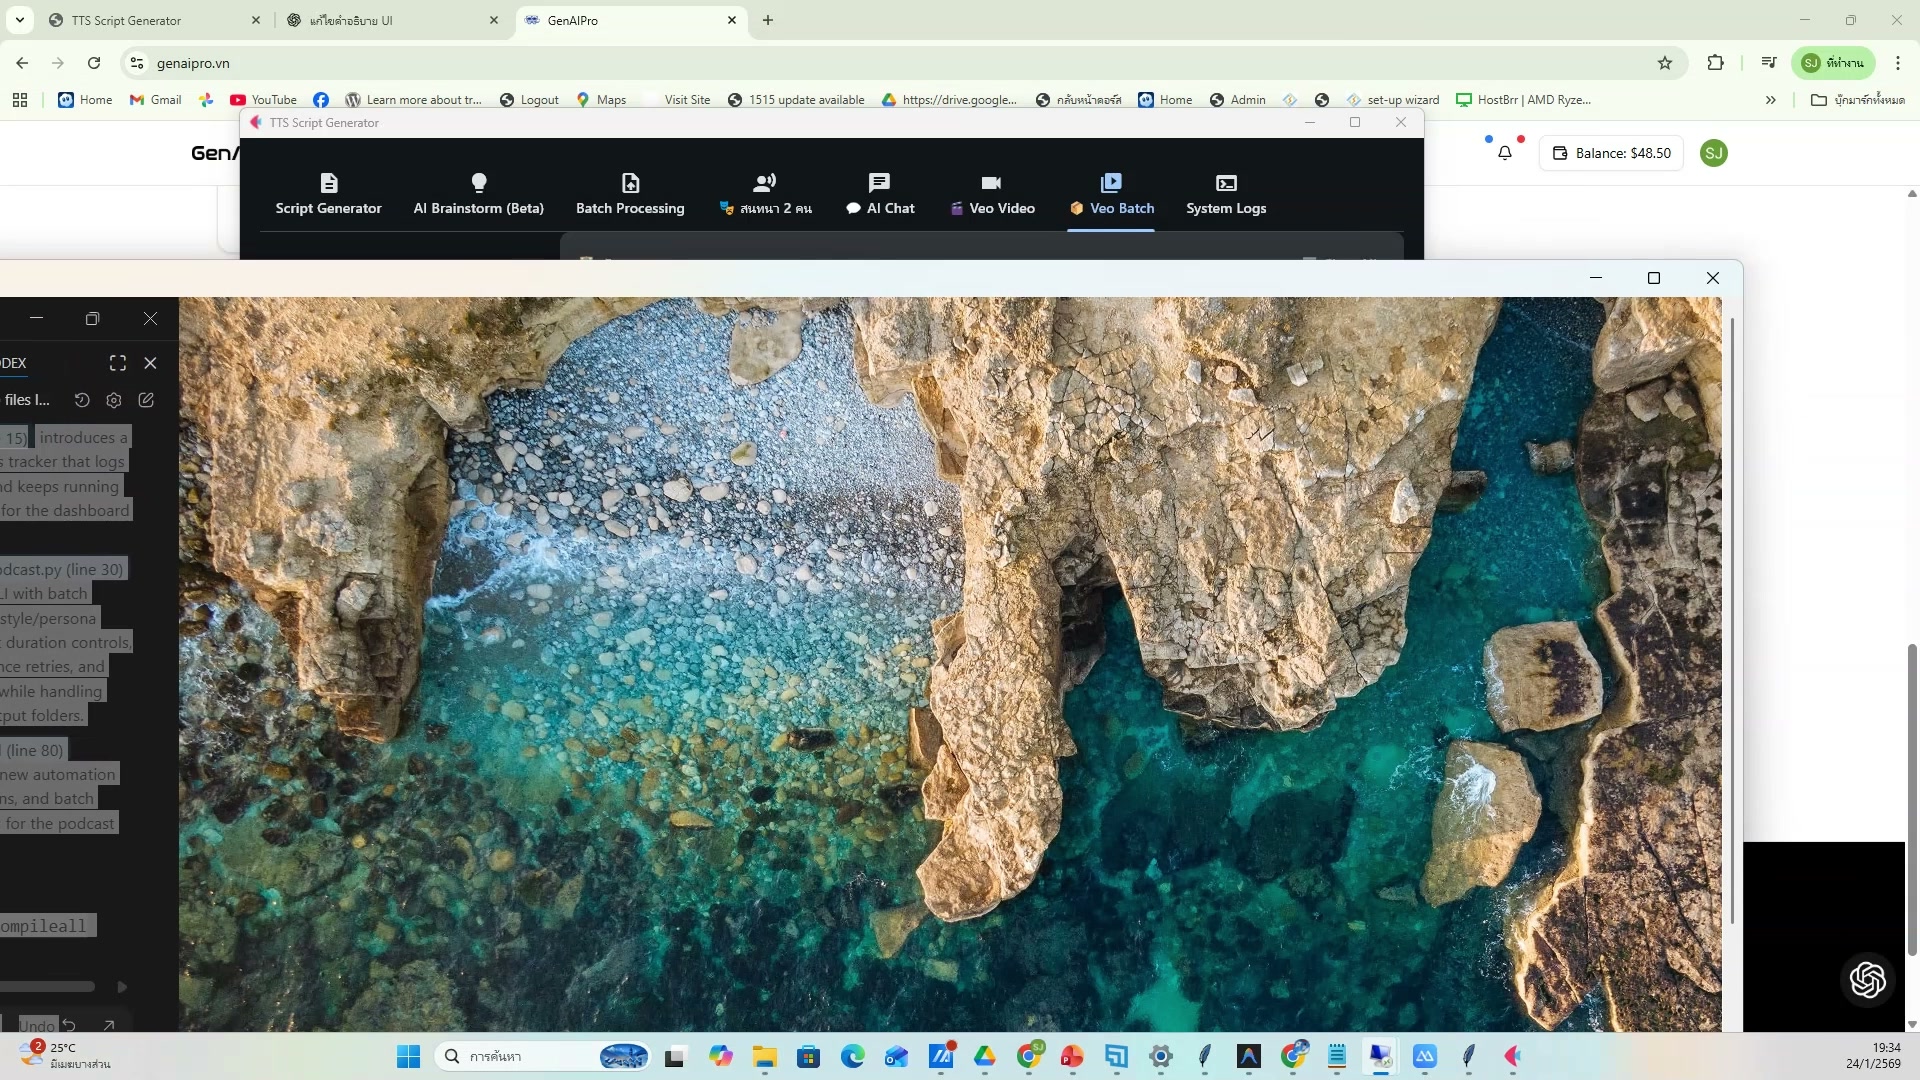Start new chat with compose icon
The height and width of the screenshot is (1080, 1920).
click(x=146, y=400)
